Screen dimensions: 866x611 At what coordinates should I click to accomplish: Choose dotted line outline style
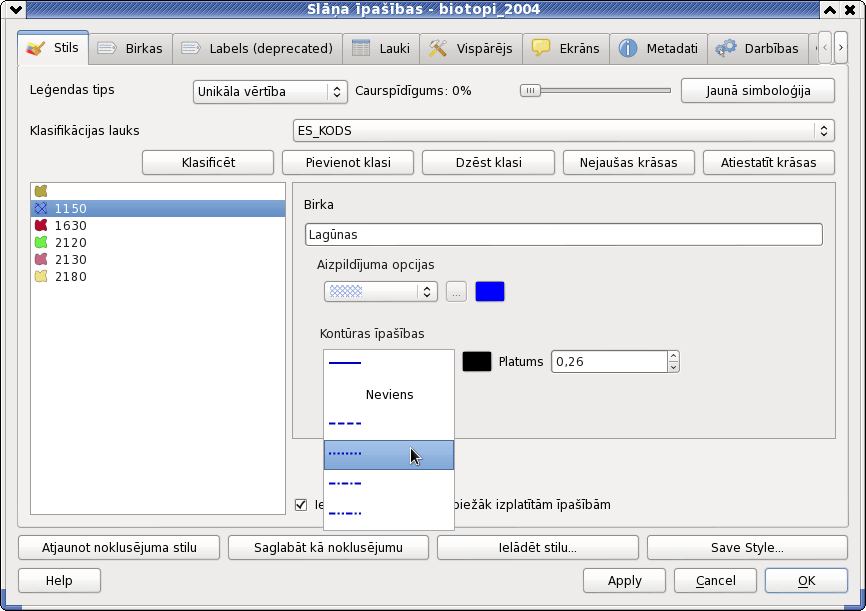tap(389, 455)
